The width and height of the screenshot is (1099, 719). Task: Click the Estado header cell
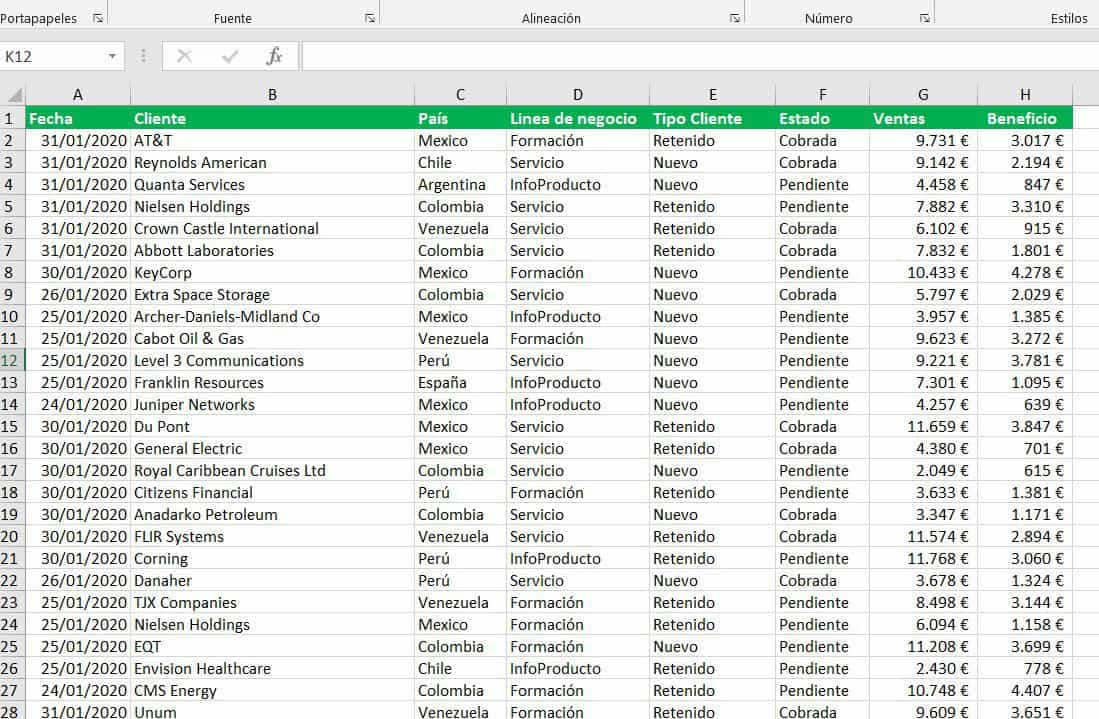pos(823,118)
